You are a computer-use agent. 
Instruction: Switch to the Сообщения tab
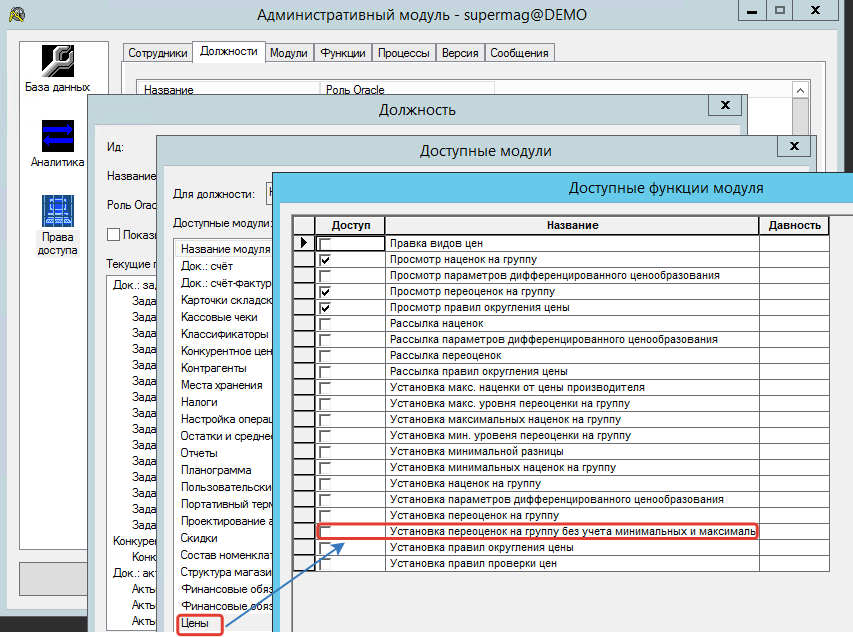click(x=520, y=53)
